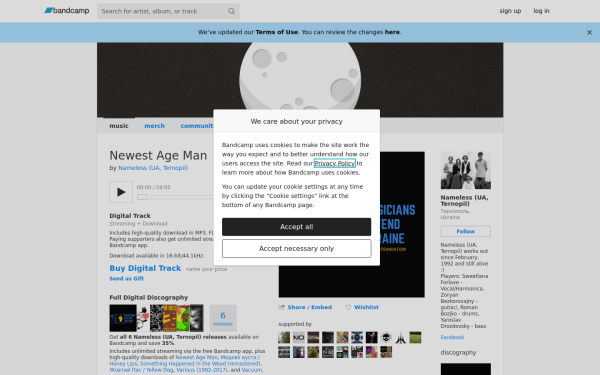
Task: Click the Accept all button
Action: (297, 227)
